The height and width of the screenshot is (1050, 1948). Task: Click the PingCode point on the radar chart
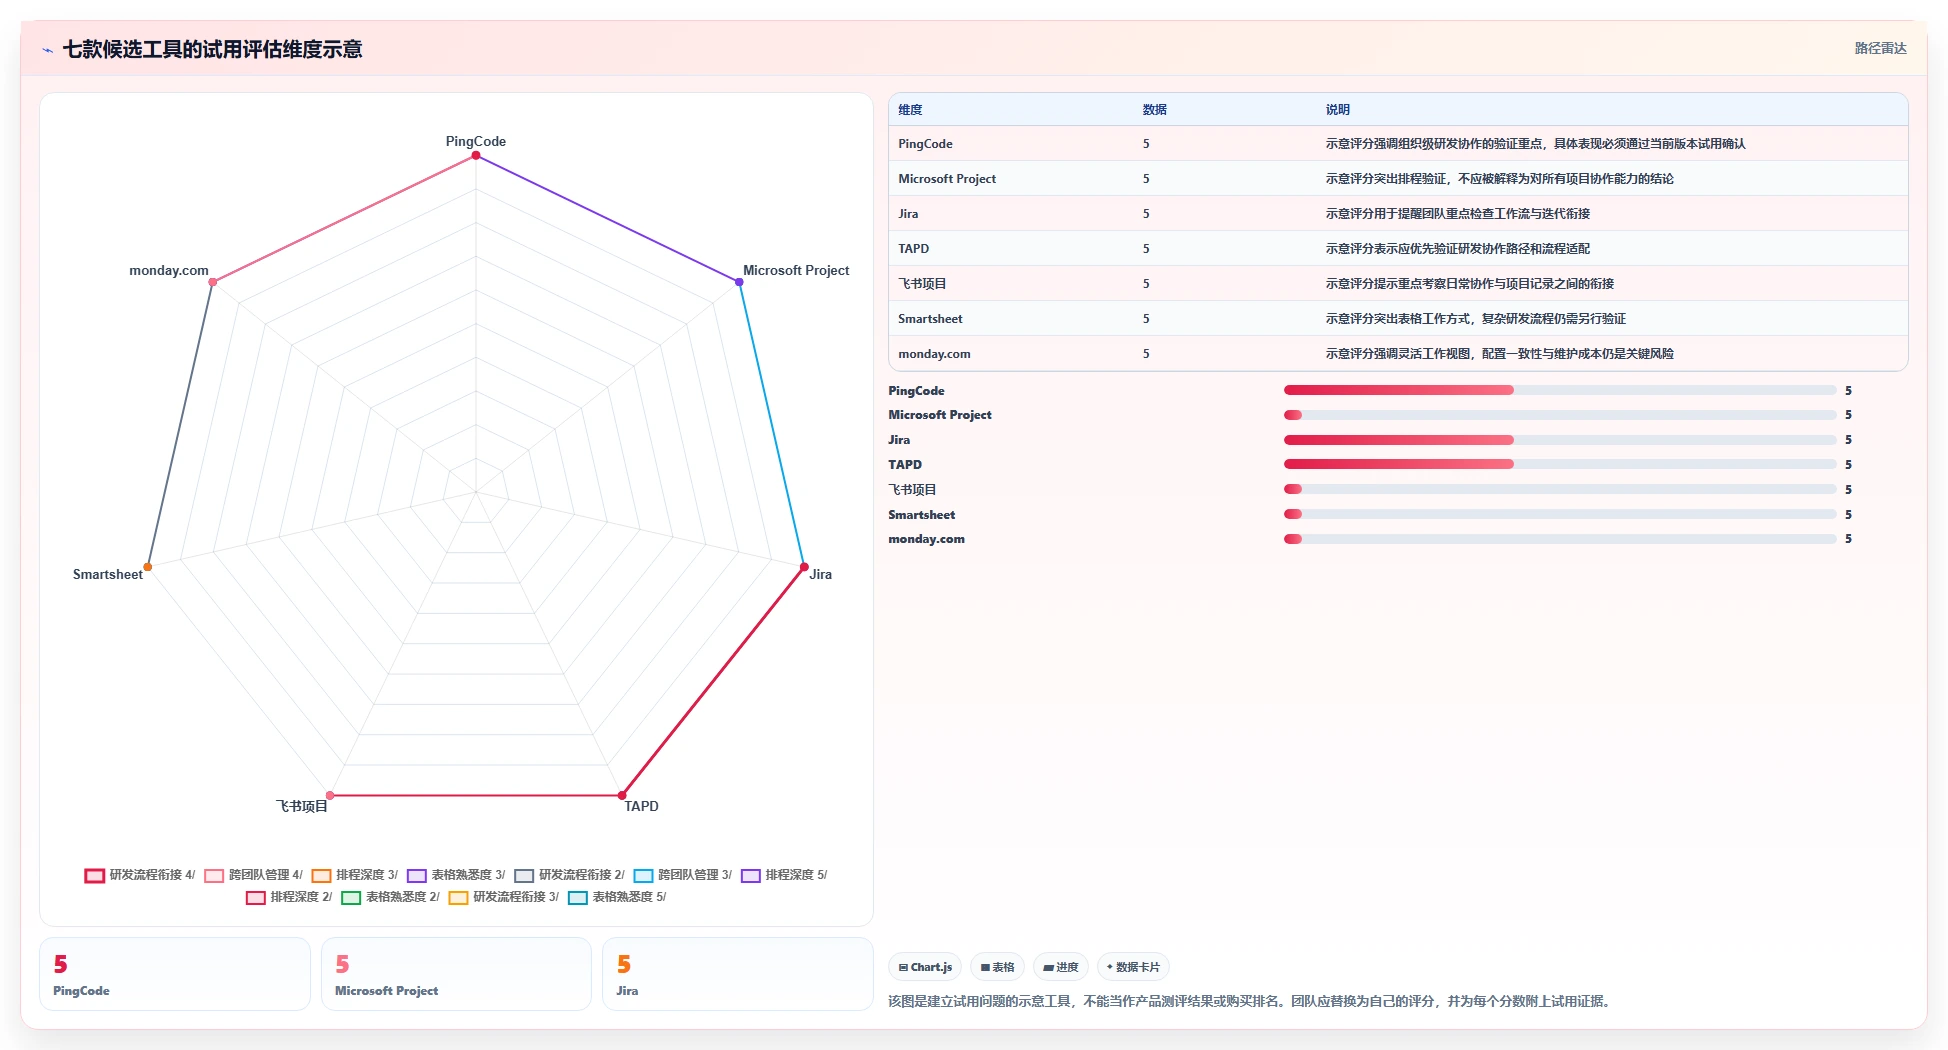[x=476, y=155]
